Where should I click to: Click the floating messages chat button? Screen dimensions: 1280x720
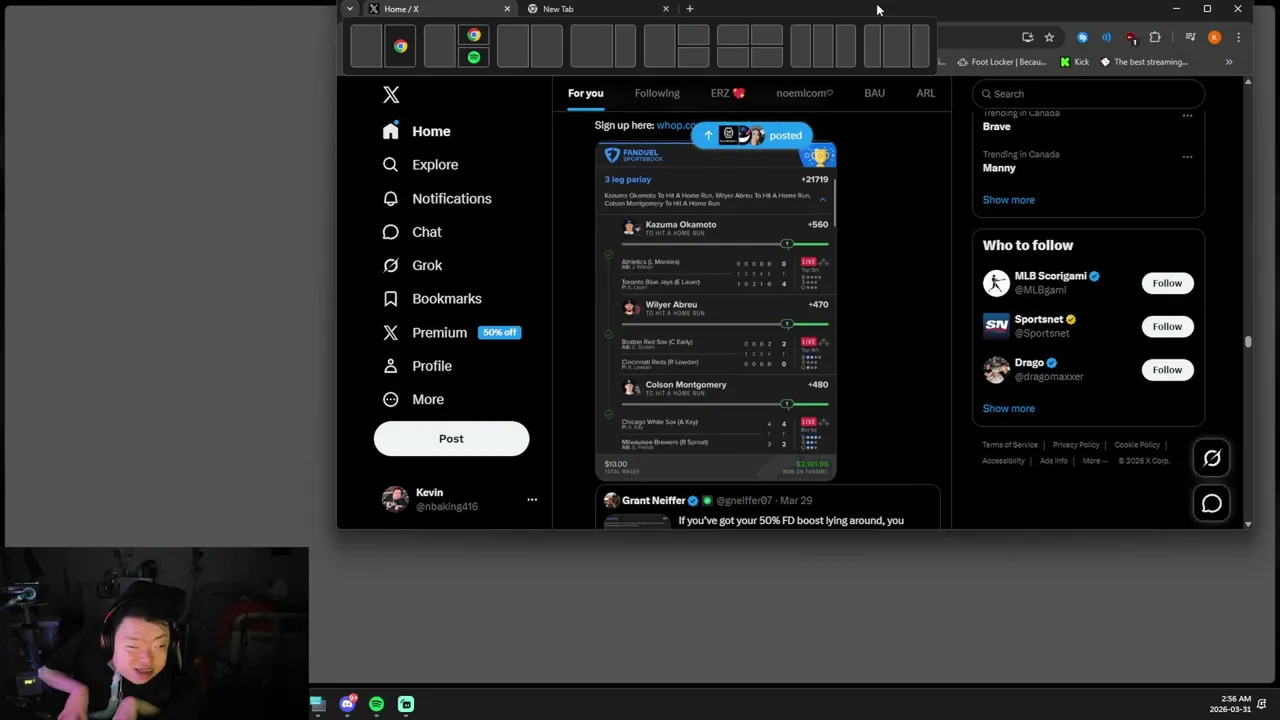pyautogui.click(x=1212, y=503)
